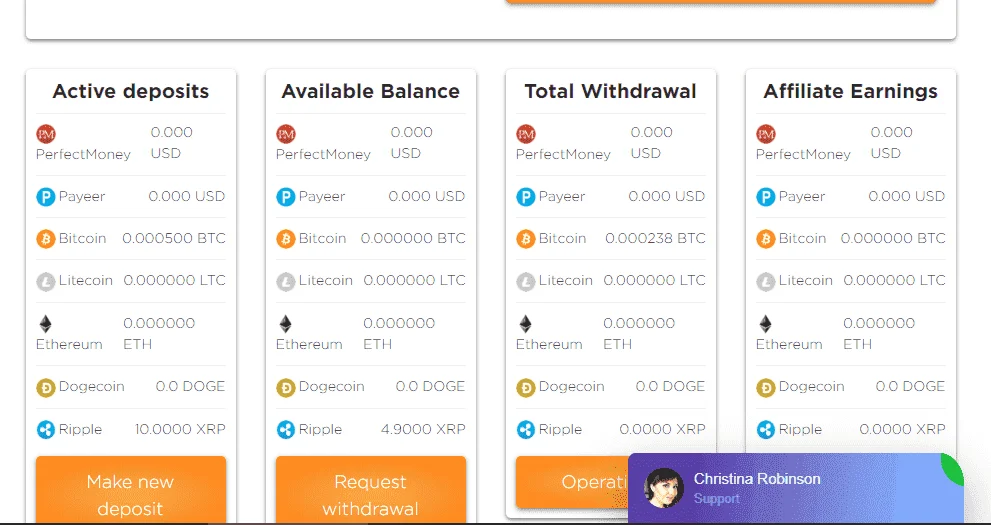Open Christina Robinson support chat widget
Image resolution: width=991 pixels, height=525 pixels.
(x=796, y=488)
